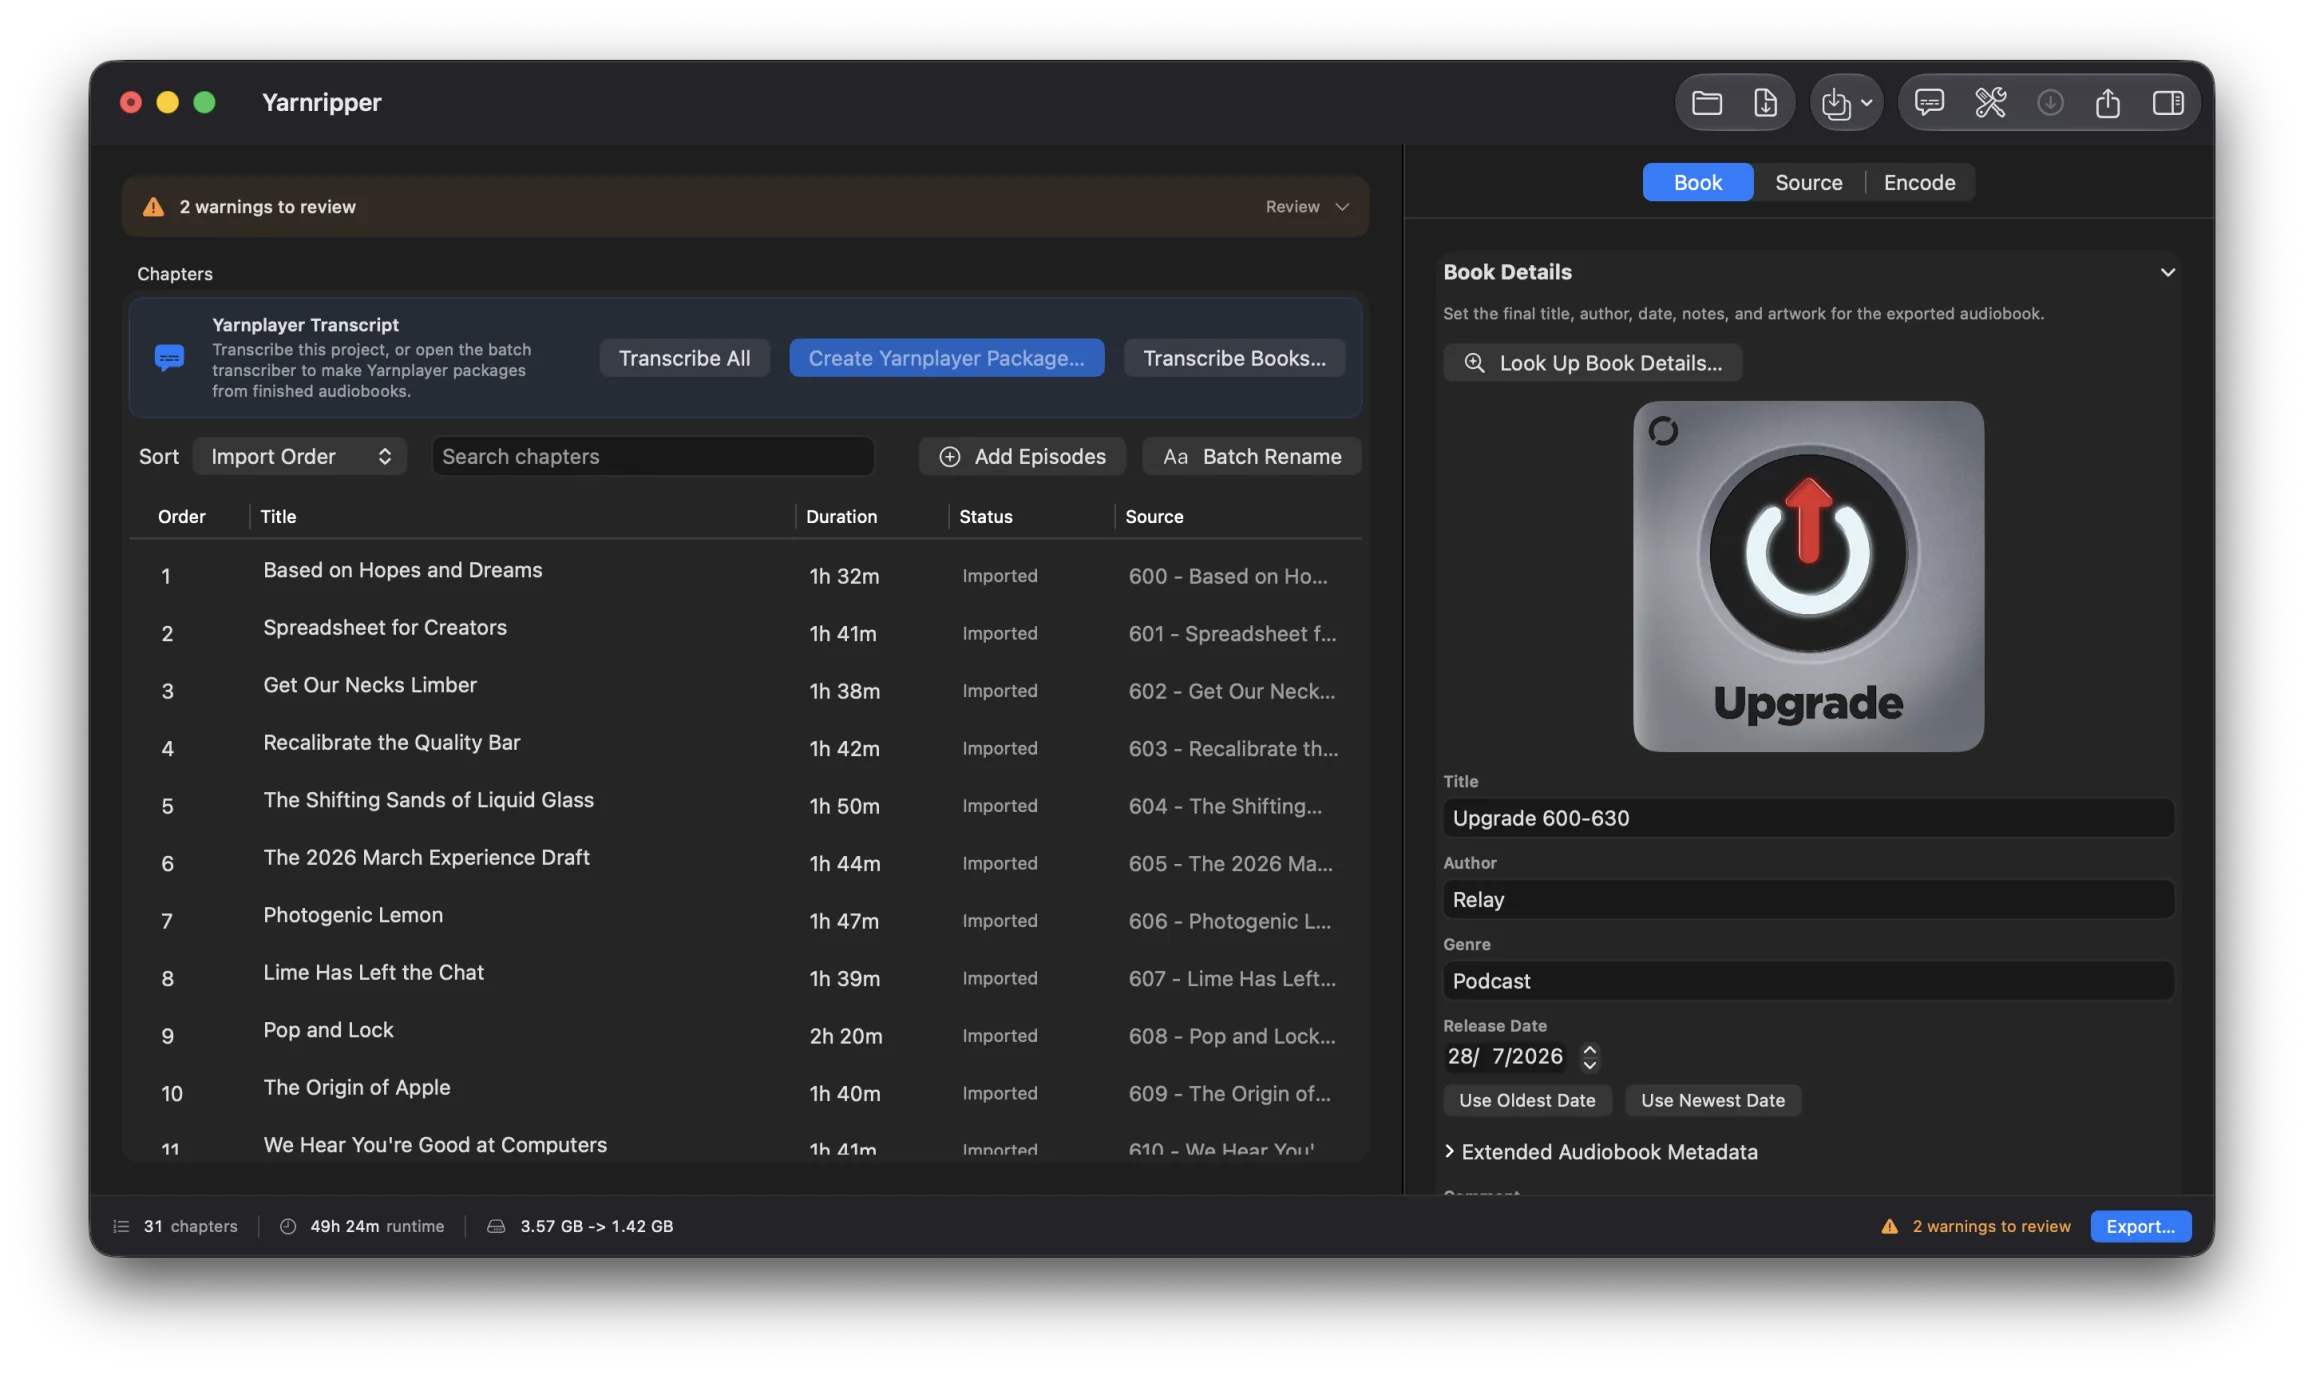Click the Upgrade cover artwork thumbnail
The image size is (2304, 1375).
[1808, 576]
